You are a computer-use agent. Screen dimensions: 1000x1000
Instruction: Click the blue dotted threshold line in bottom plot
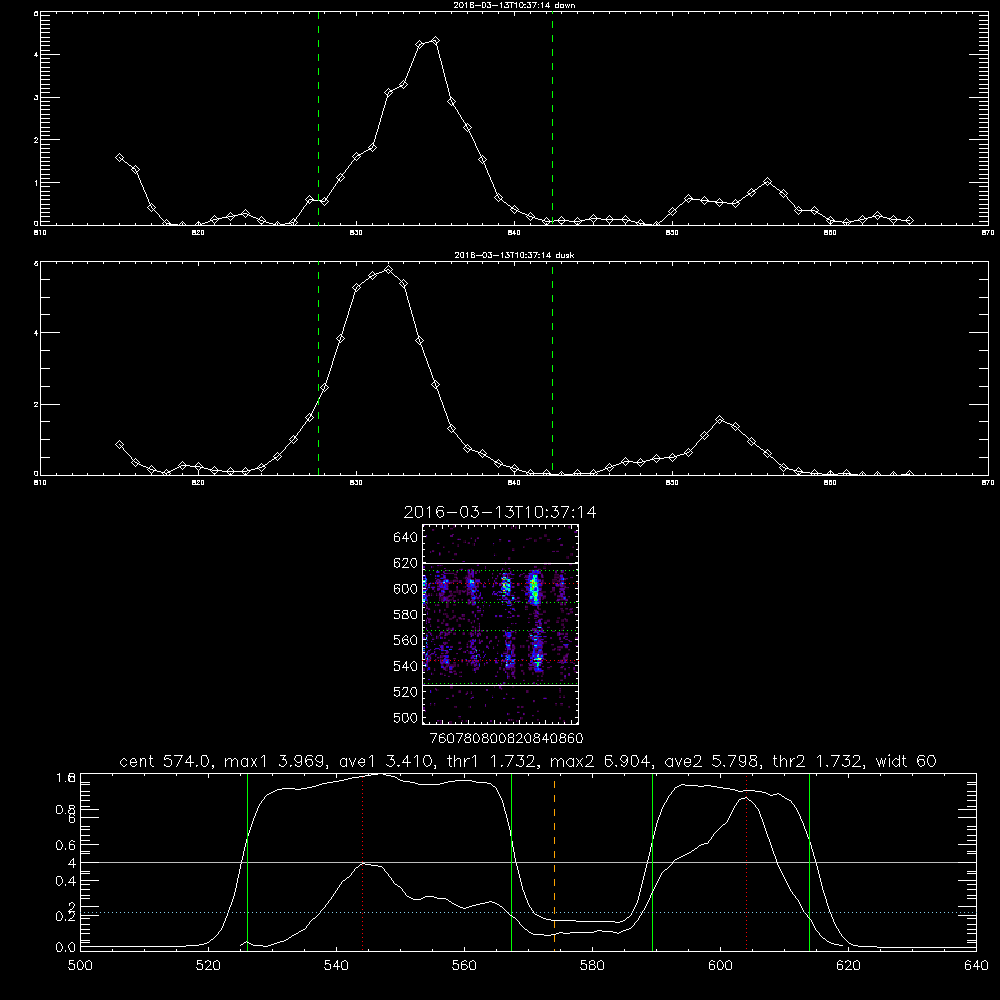click(528, 913)
